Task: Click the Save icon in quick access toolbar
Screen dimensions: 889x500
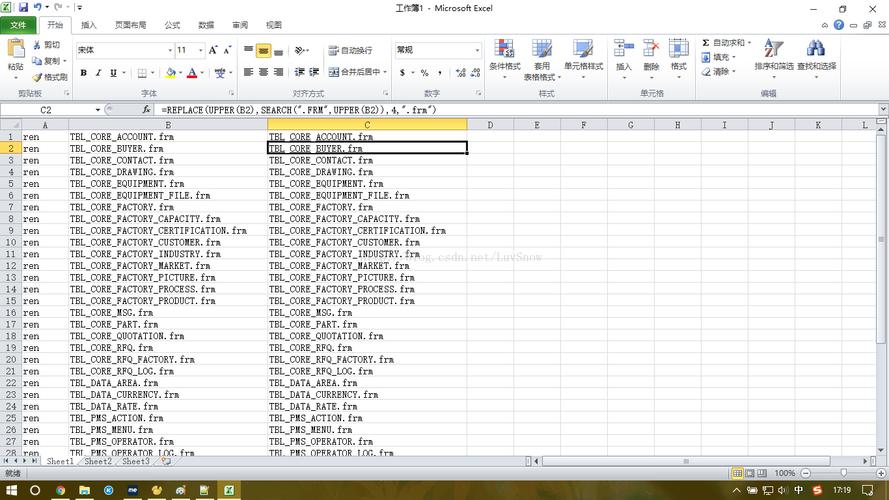Action: [23, 7]
